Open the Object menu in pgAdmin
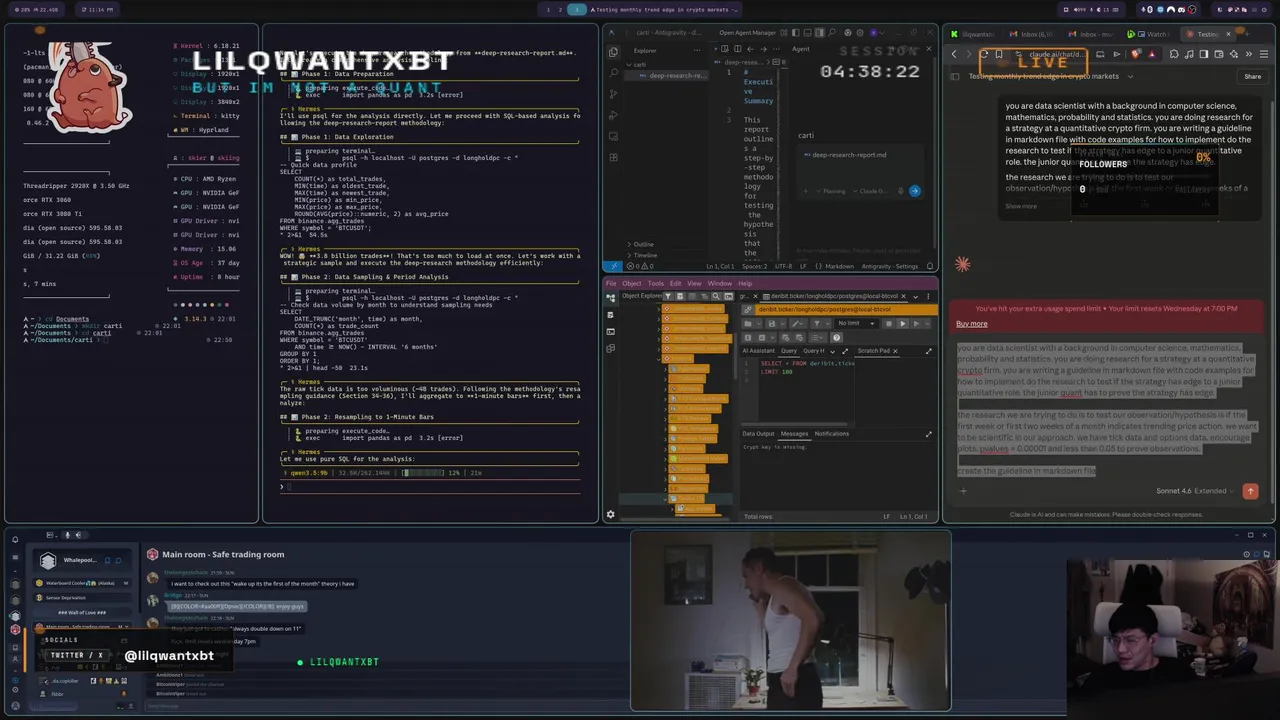The width and height of the screenshot is (1280, 720). 632,283
